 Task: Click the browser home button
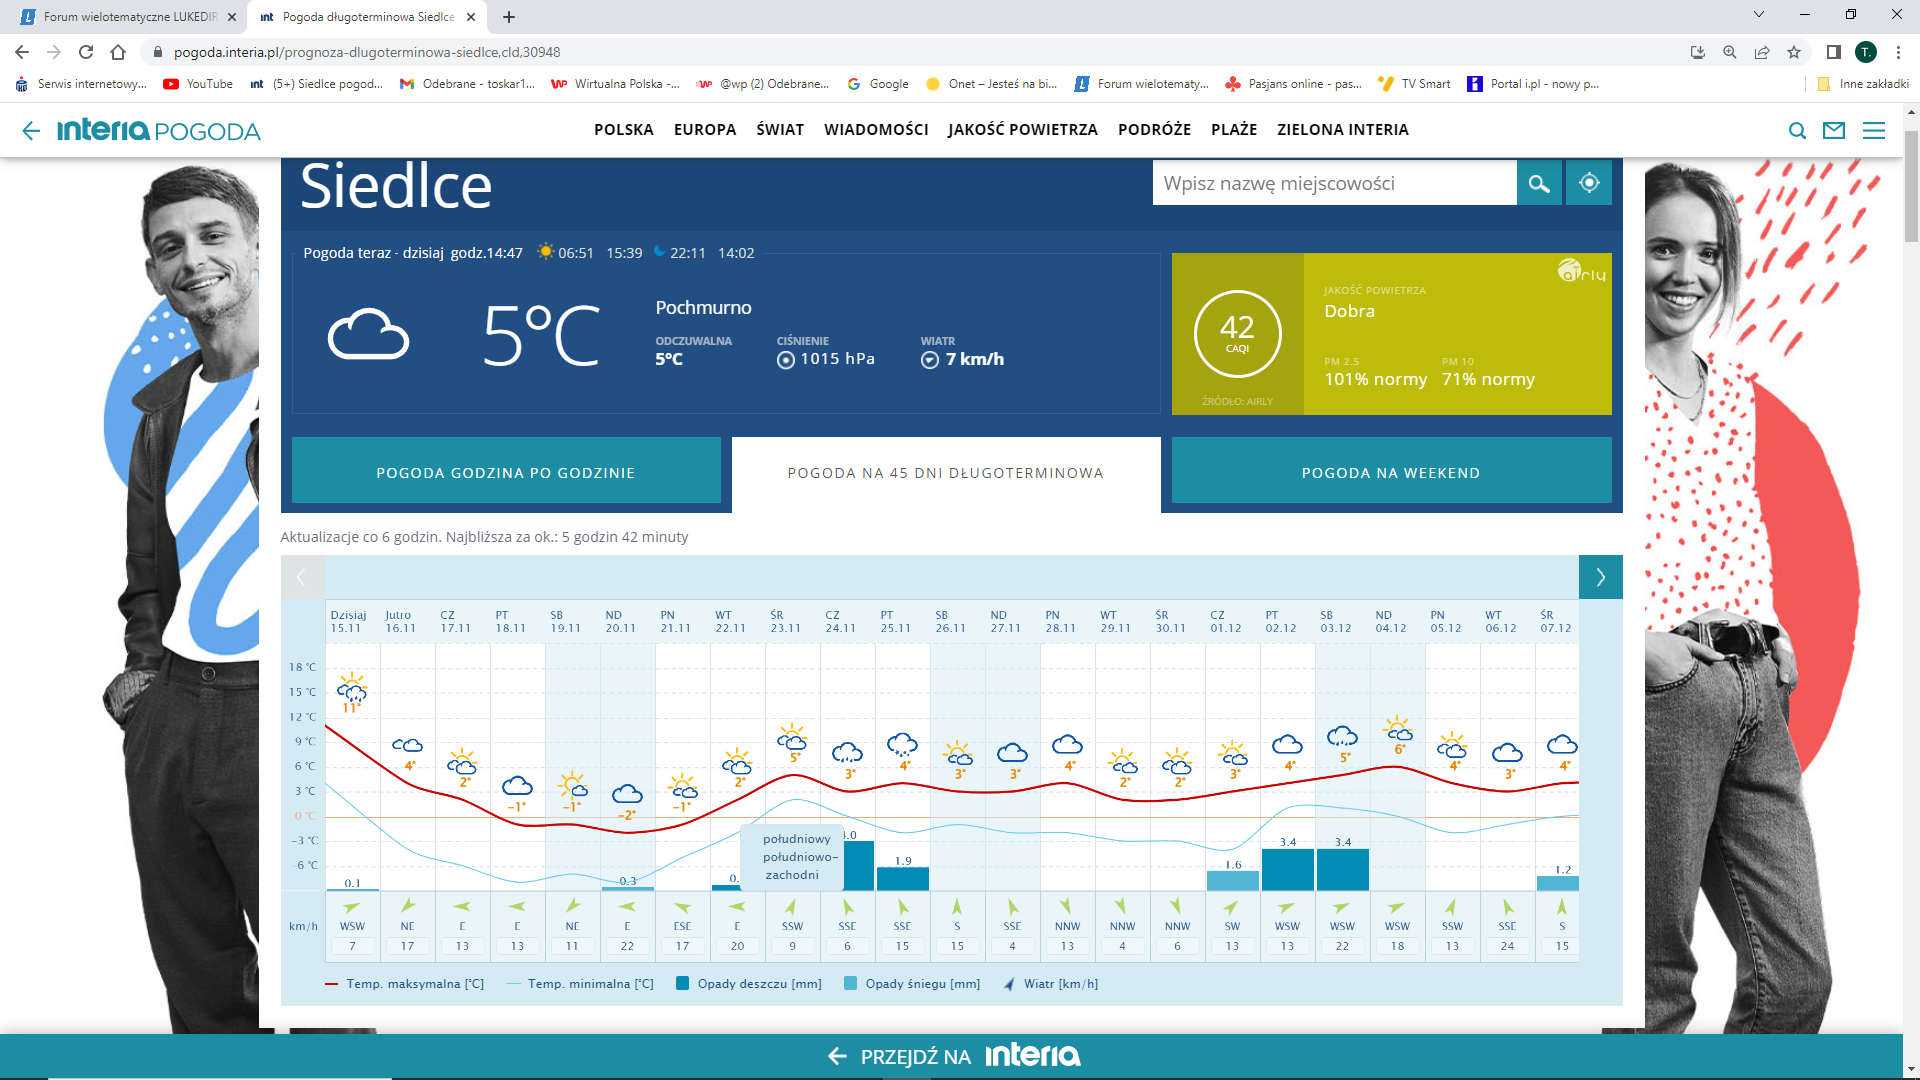click(118, 52)
